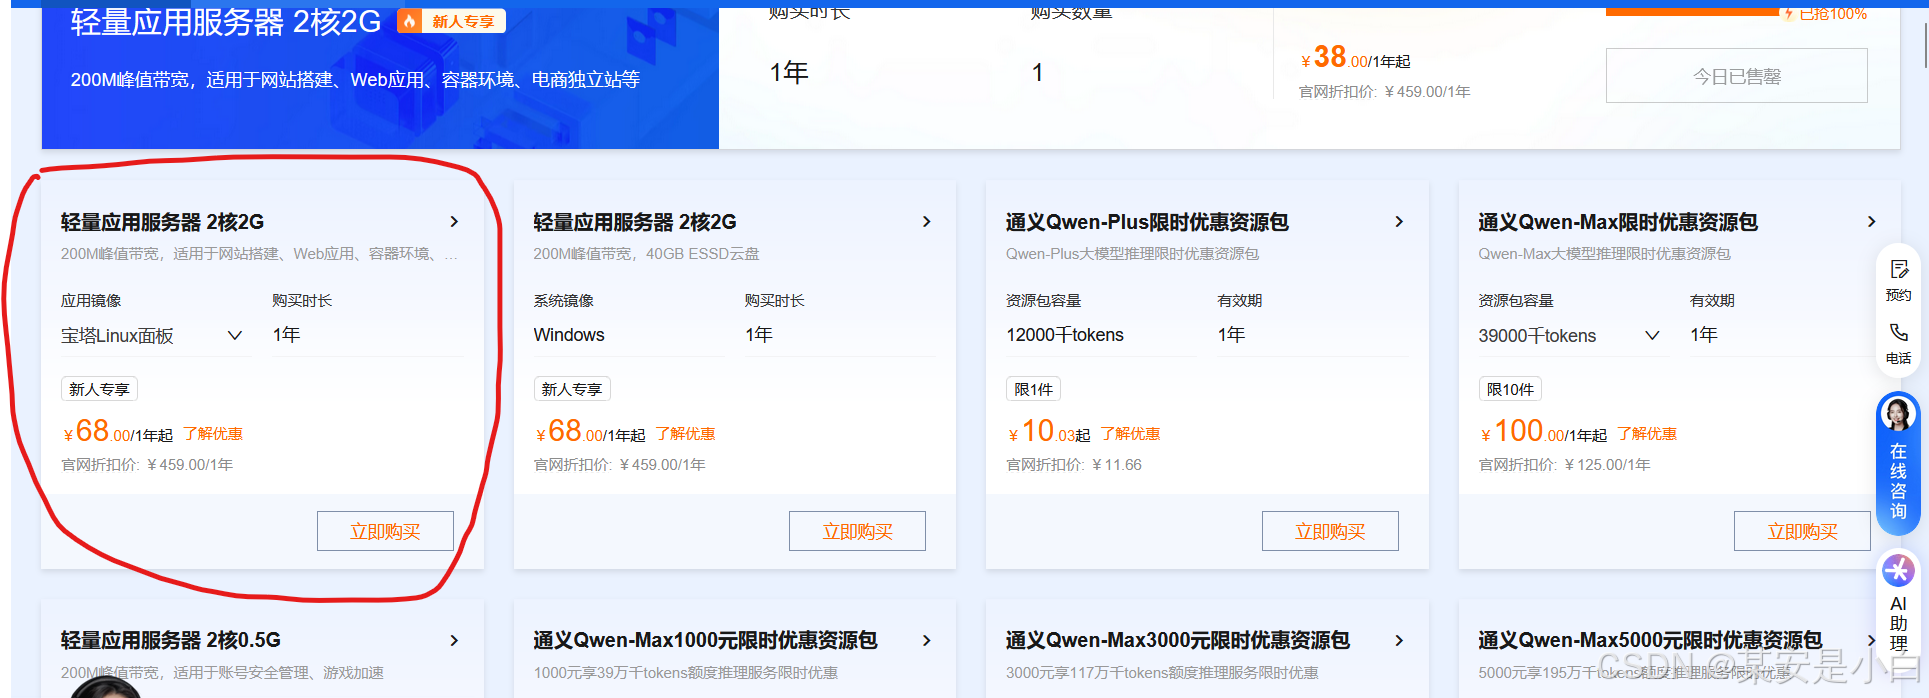Screen dimensions: 1929x698
Task: Click the ¥38.00/1年起 price in banner
Action: [1355, 58]
